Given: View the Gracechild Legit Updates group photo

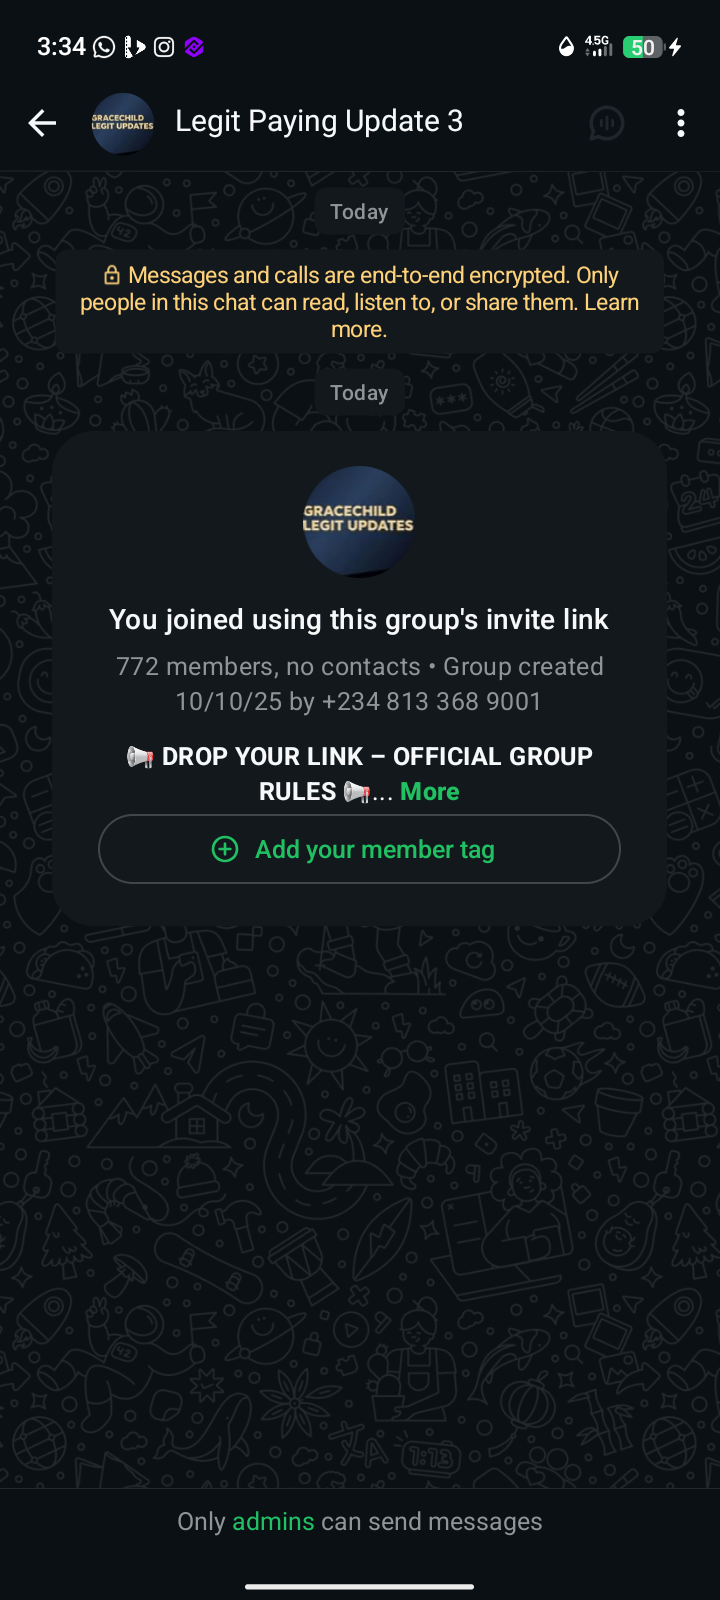Looking at the screenshot, I should [359, 521].
